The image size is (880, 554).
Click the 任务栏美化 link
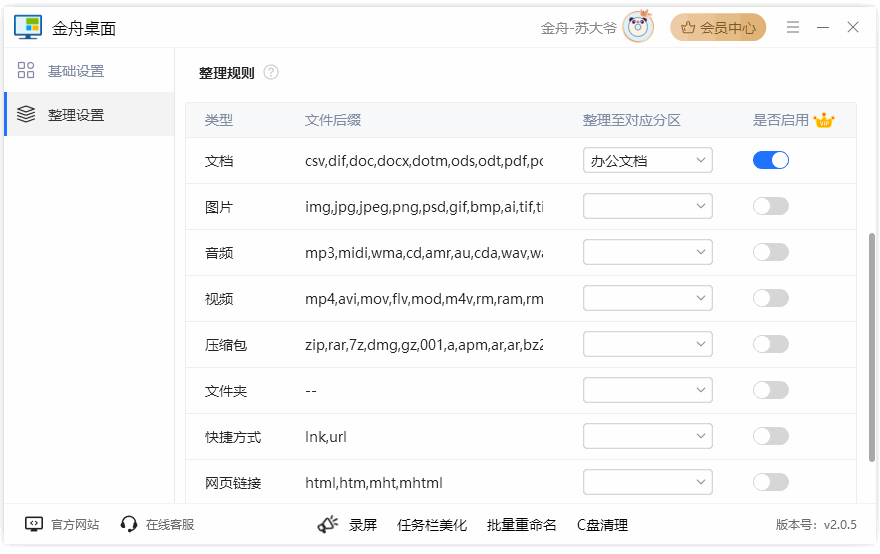coord(432,524)
